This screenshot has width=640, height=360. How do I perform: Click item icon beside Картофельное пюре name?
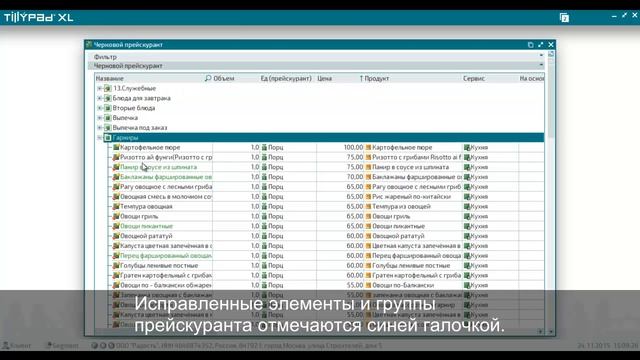[x=116, y=147]
